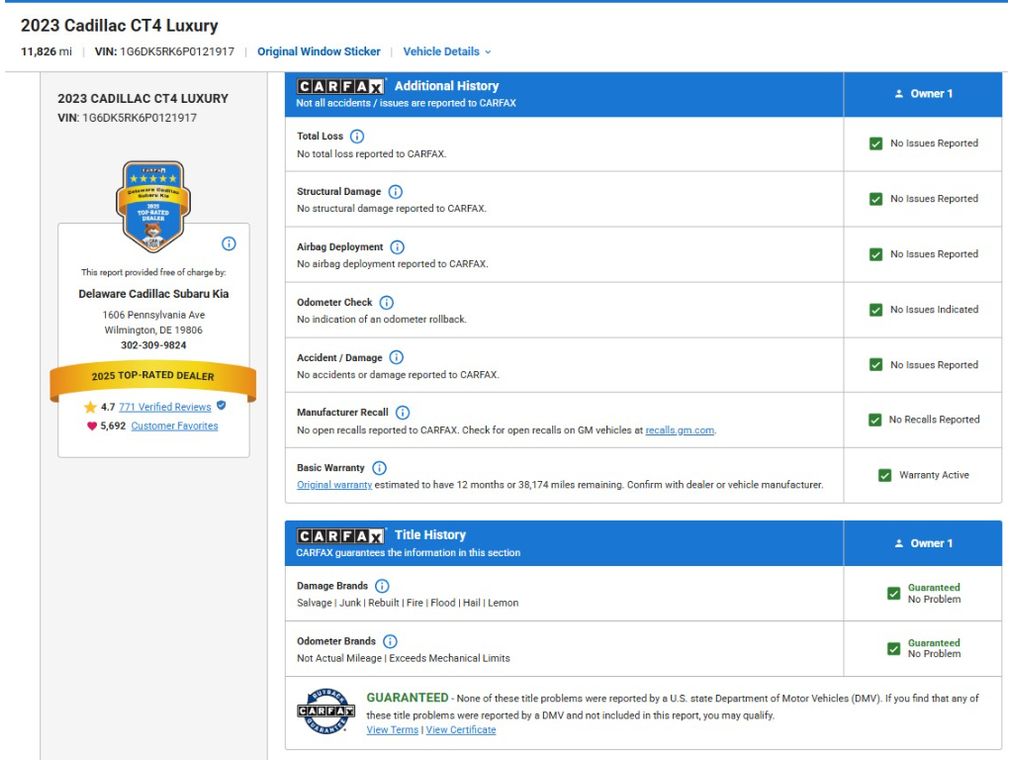Click the Top-Rated Dealer badge image

pyautogui.click(x=153, y=206)
